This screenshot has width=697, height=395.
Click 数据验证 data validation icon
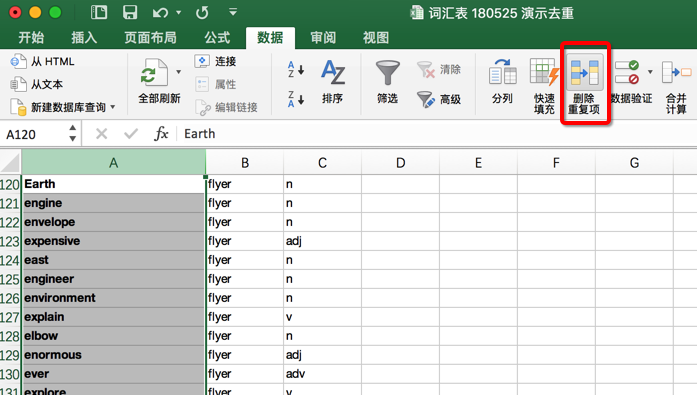[x=628, y=72]
